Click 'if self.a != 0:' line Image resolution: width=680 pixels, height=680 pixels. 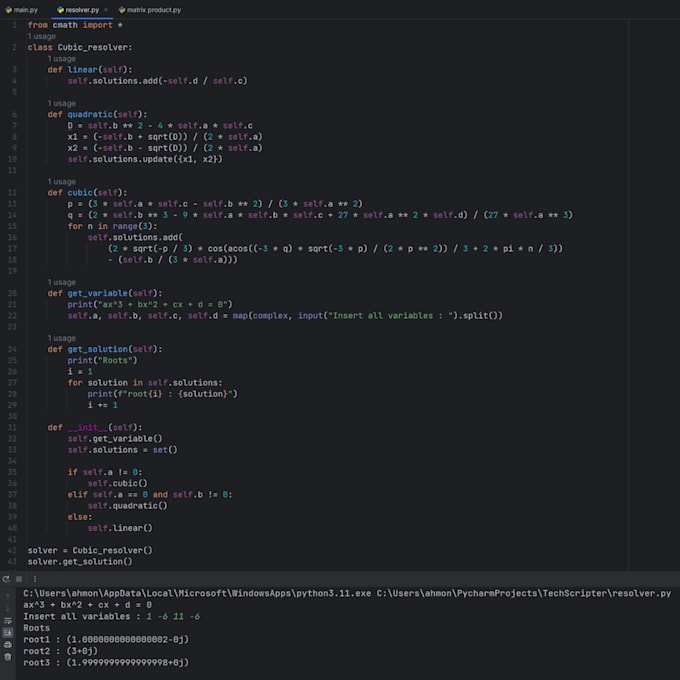(105, 472)
